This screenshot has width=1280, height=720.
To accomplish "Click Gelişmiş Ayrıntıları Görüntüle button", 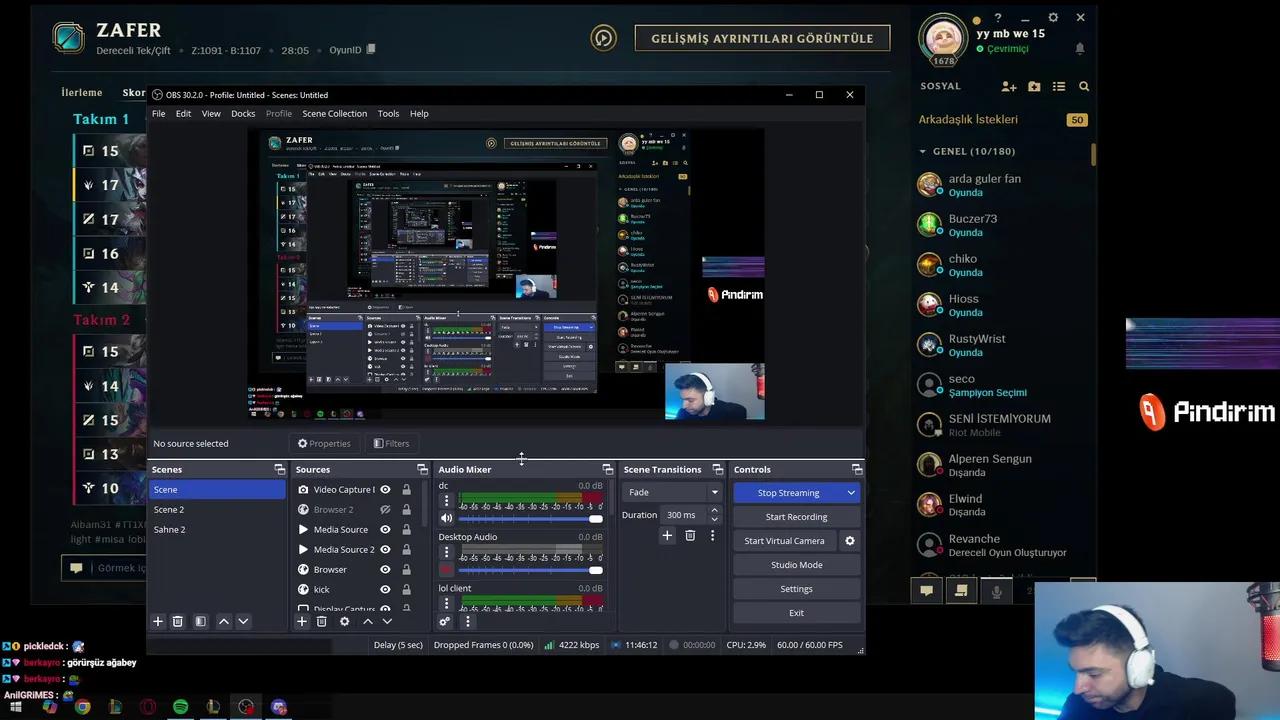I will pos(762,38).
